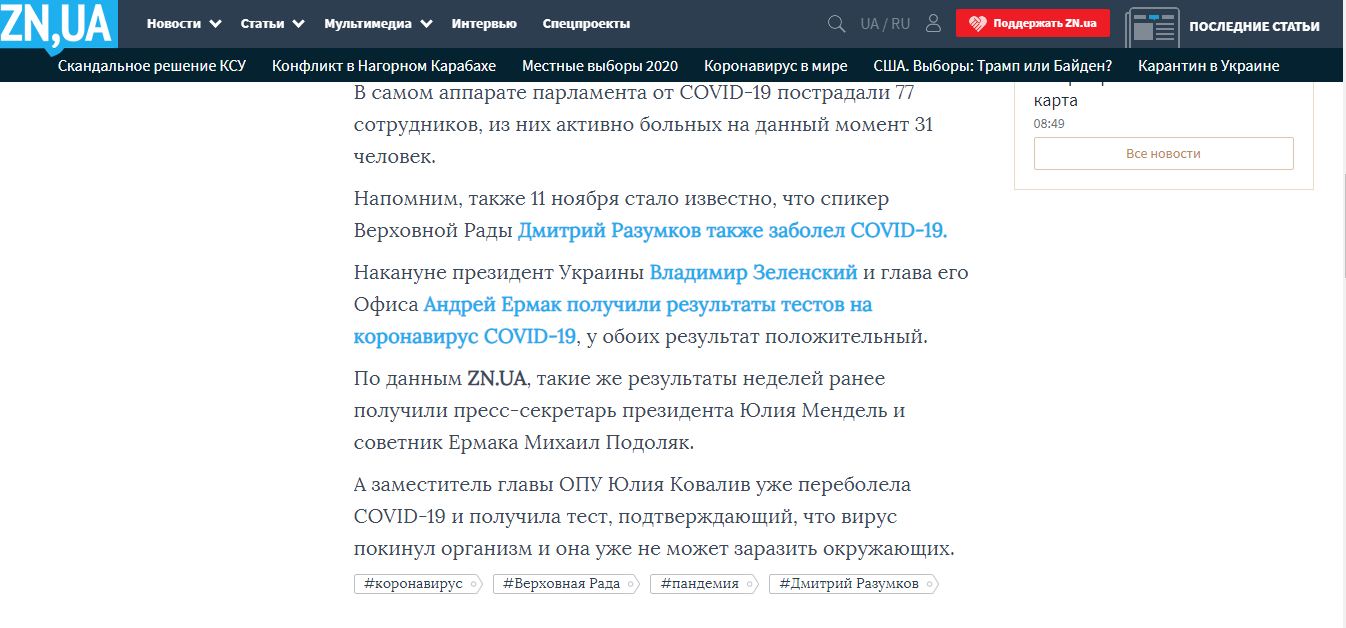This screenshot has width=1346, height=628.
Task: Select the #Верховная Рада tag
Action: pyautogui.click(x=562, y=584)
